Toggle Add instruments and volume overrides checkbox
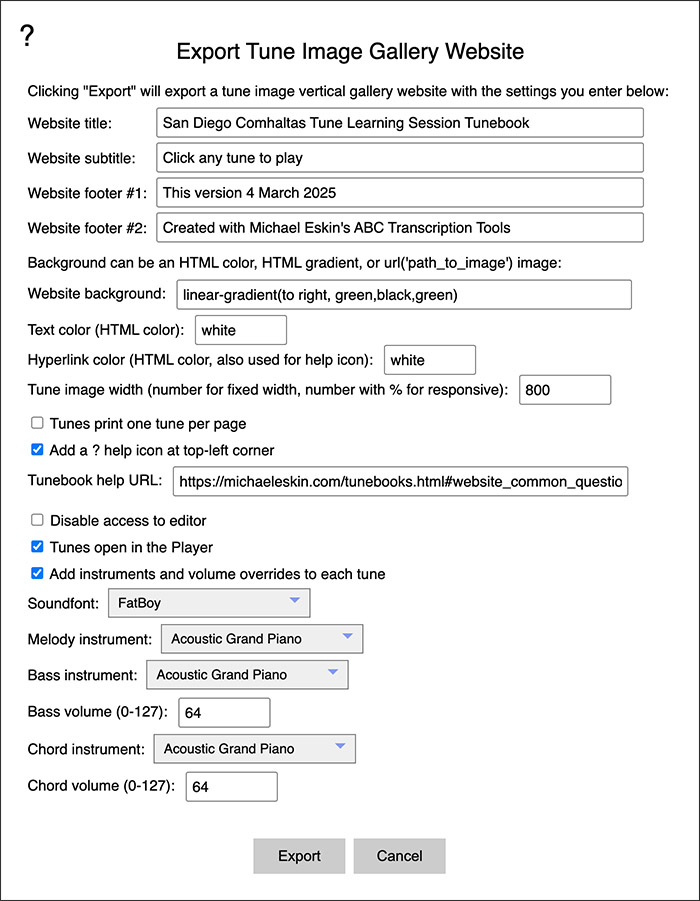The height and width of the screenshot is (901, 700). point(37,573)
